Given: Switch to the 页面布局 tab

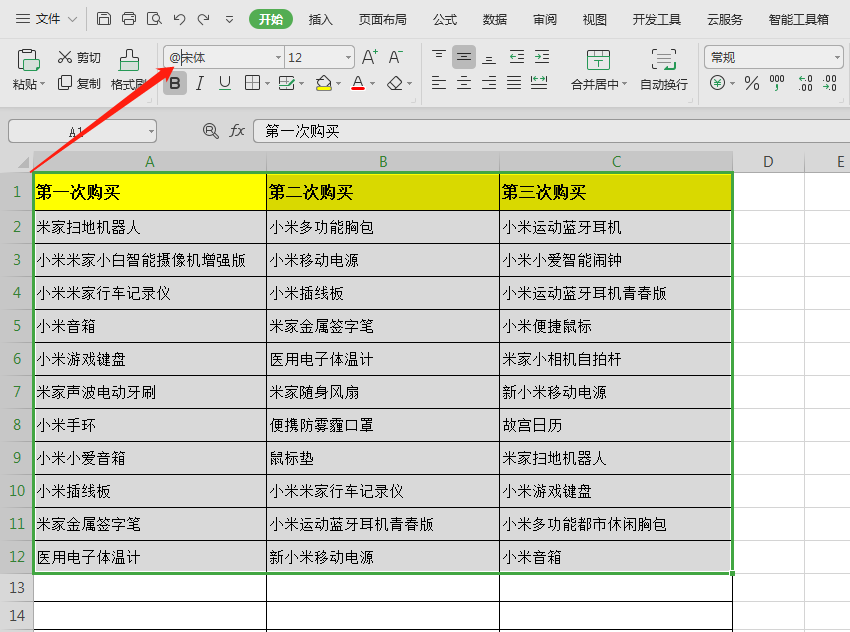Looking at the screenshot, I should [x=383, y=20].
